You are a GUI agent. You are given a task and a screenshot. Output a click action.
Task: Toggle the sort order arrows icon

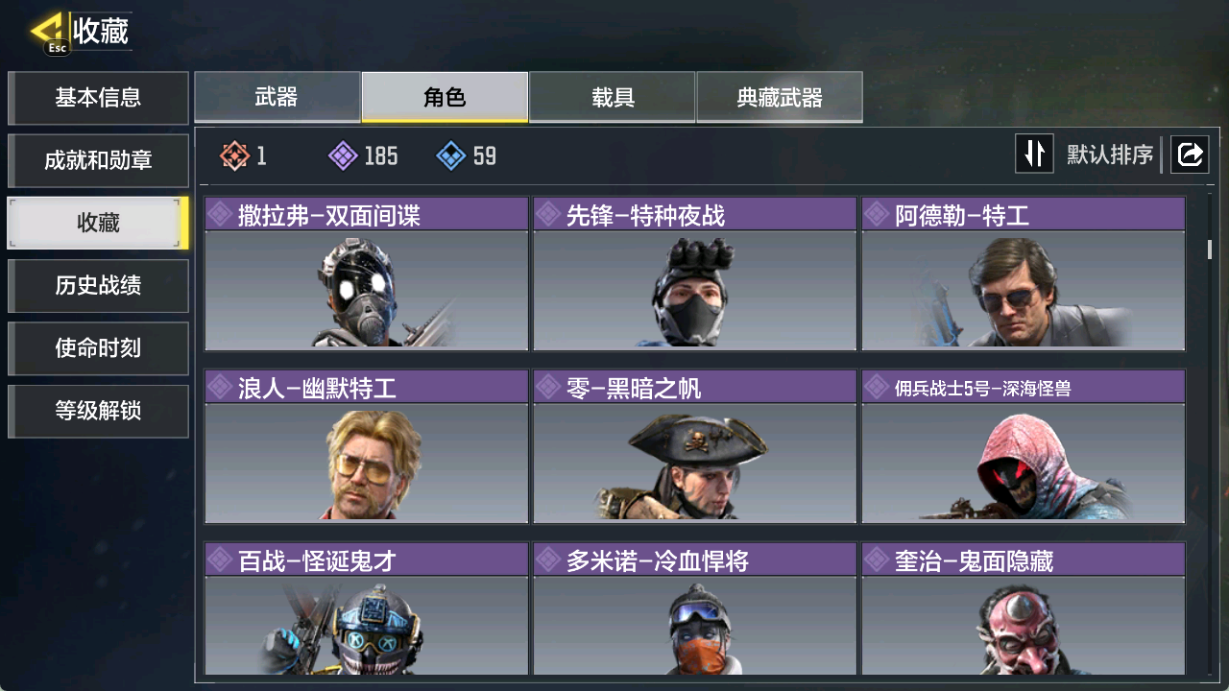coord(1034,155)
